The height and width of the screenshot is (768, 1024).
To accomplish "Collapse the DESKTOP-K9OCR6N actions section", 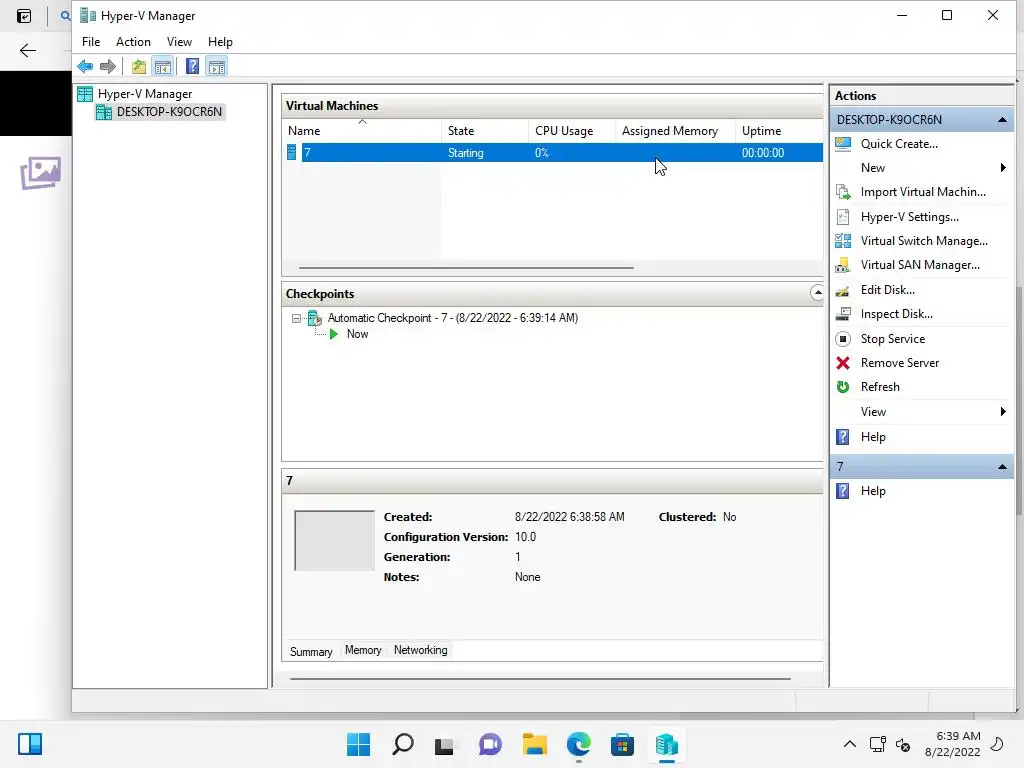I will [x=1002, y=120].
